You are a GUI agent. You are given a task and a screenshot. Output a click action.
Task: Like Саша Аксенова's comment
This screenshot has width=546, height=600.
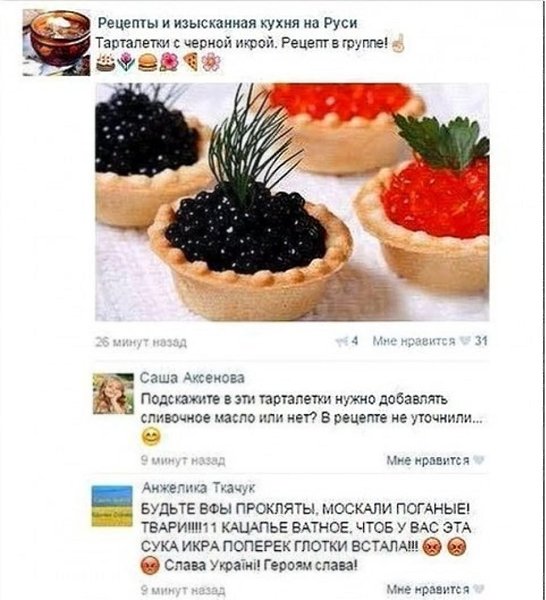tap(435, 460)
